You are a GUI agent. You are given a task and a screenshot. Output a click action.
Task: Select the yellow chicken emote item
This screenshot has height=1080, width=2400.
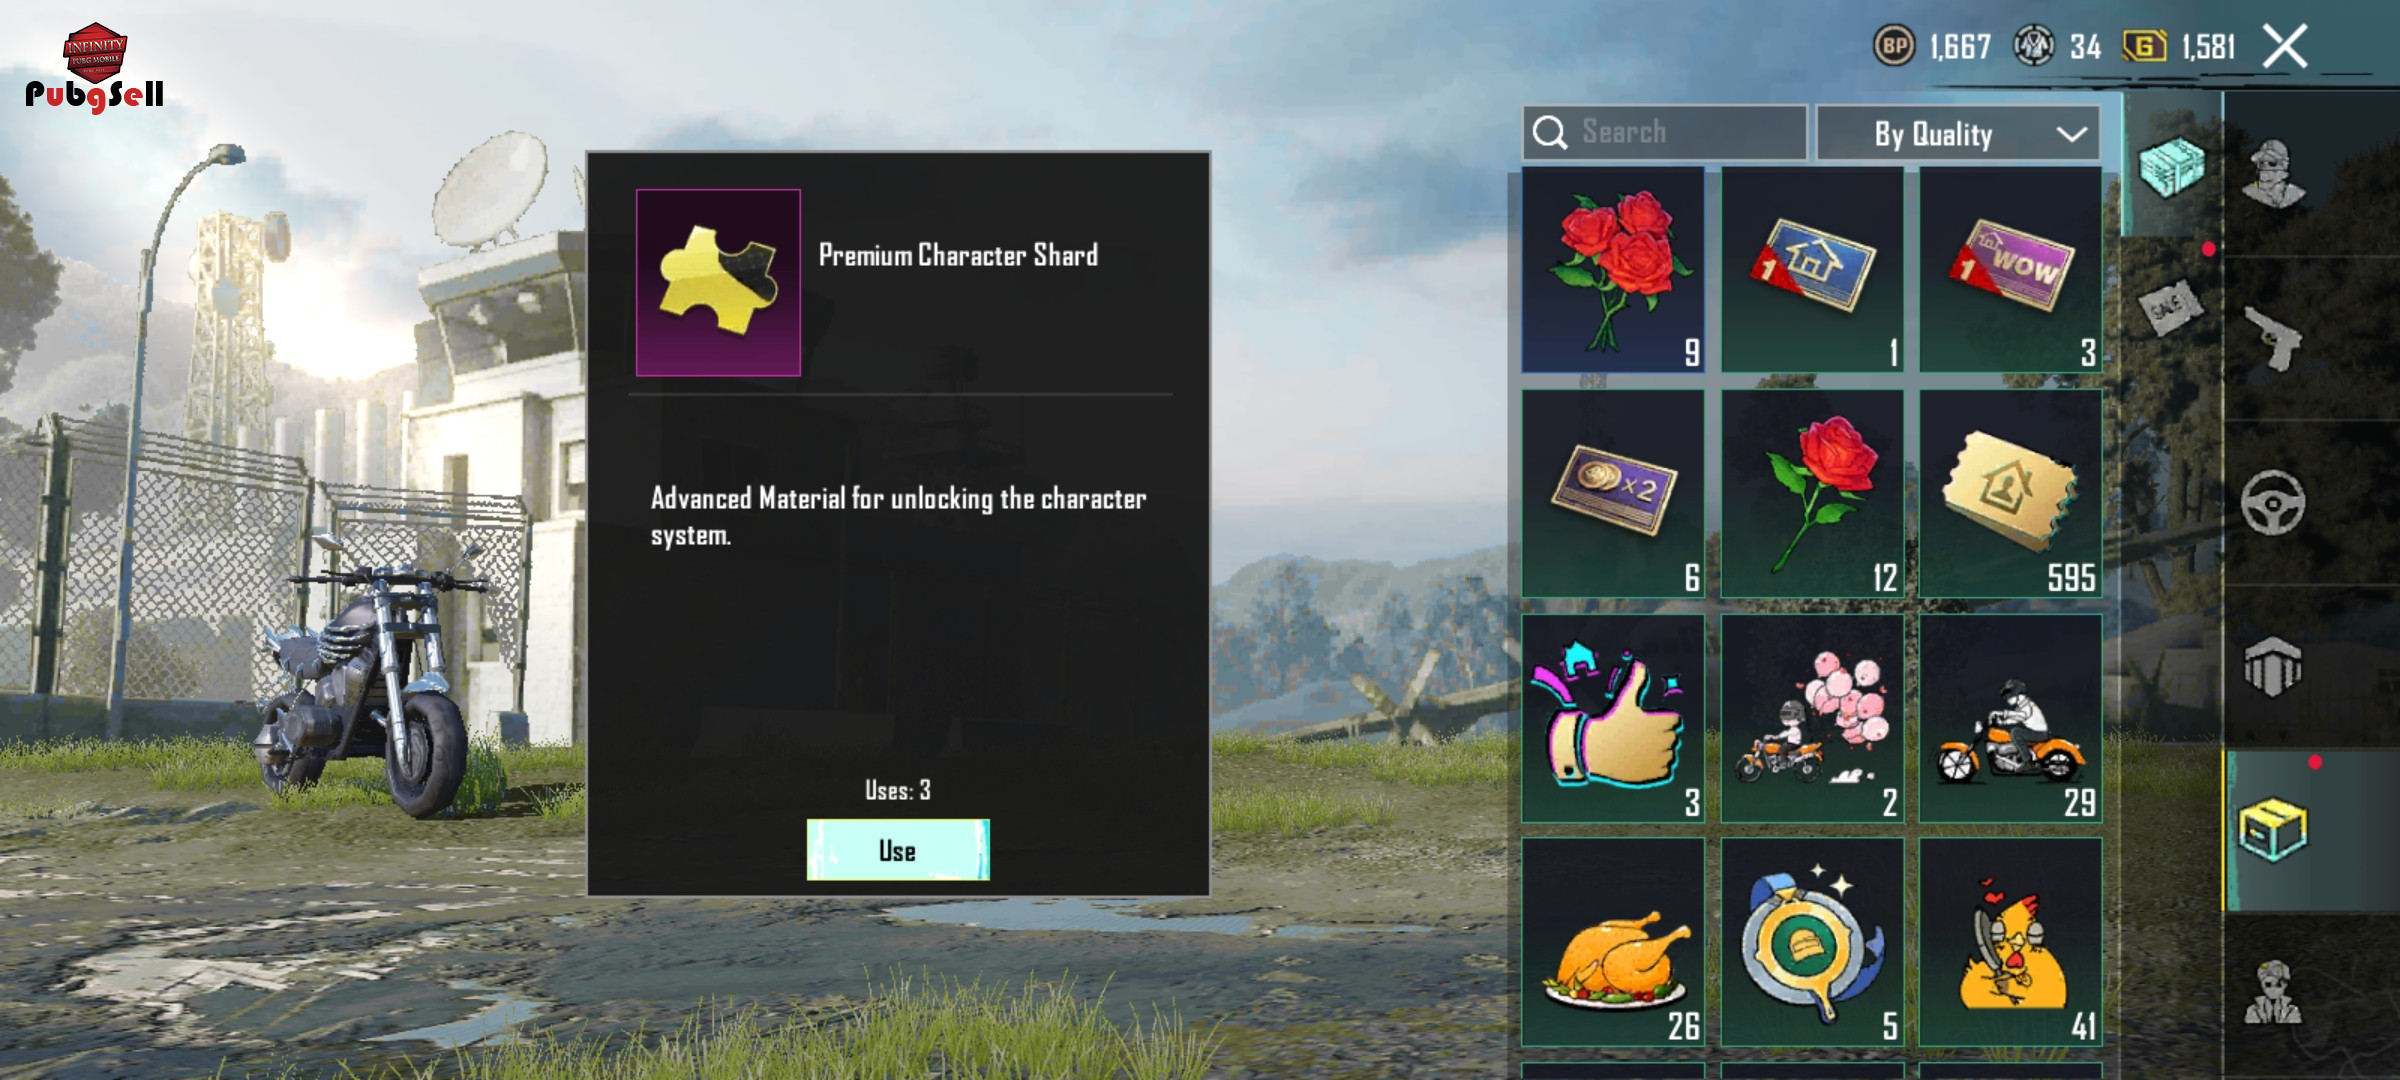tap(2011, 943)
